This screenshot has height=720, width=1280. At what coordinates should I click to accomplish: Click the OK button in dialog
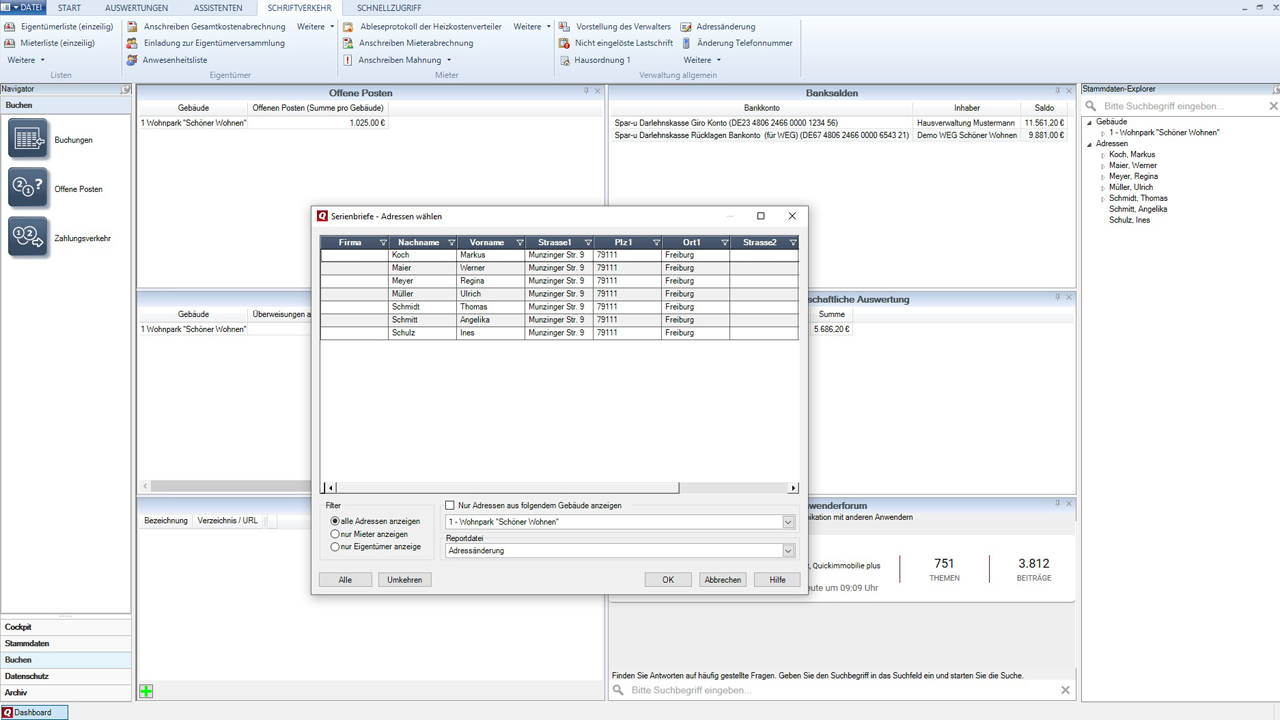point(668,580)
